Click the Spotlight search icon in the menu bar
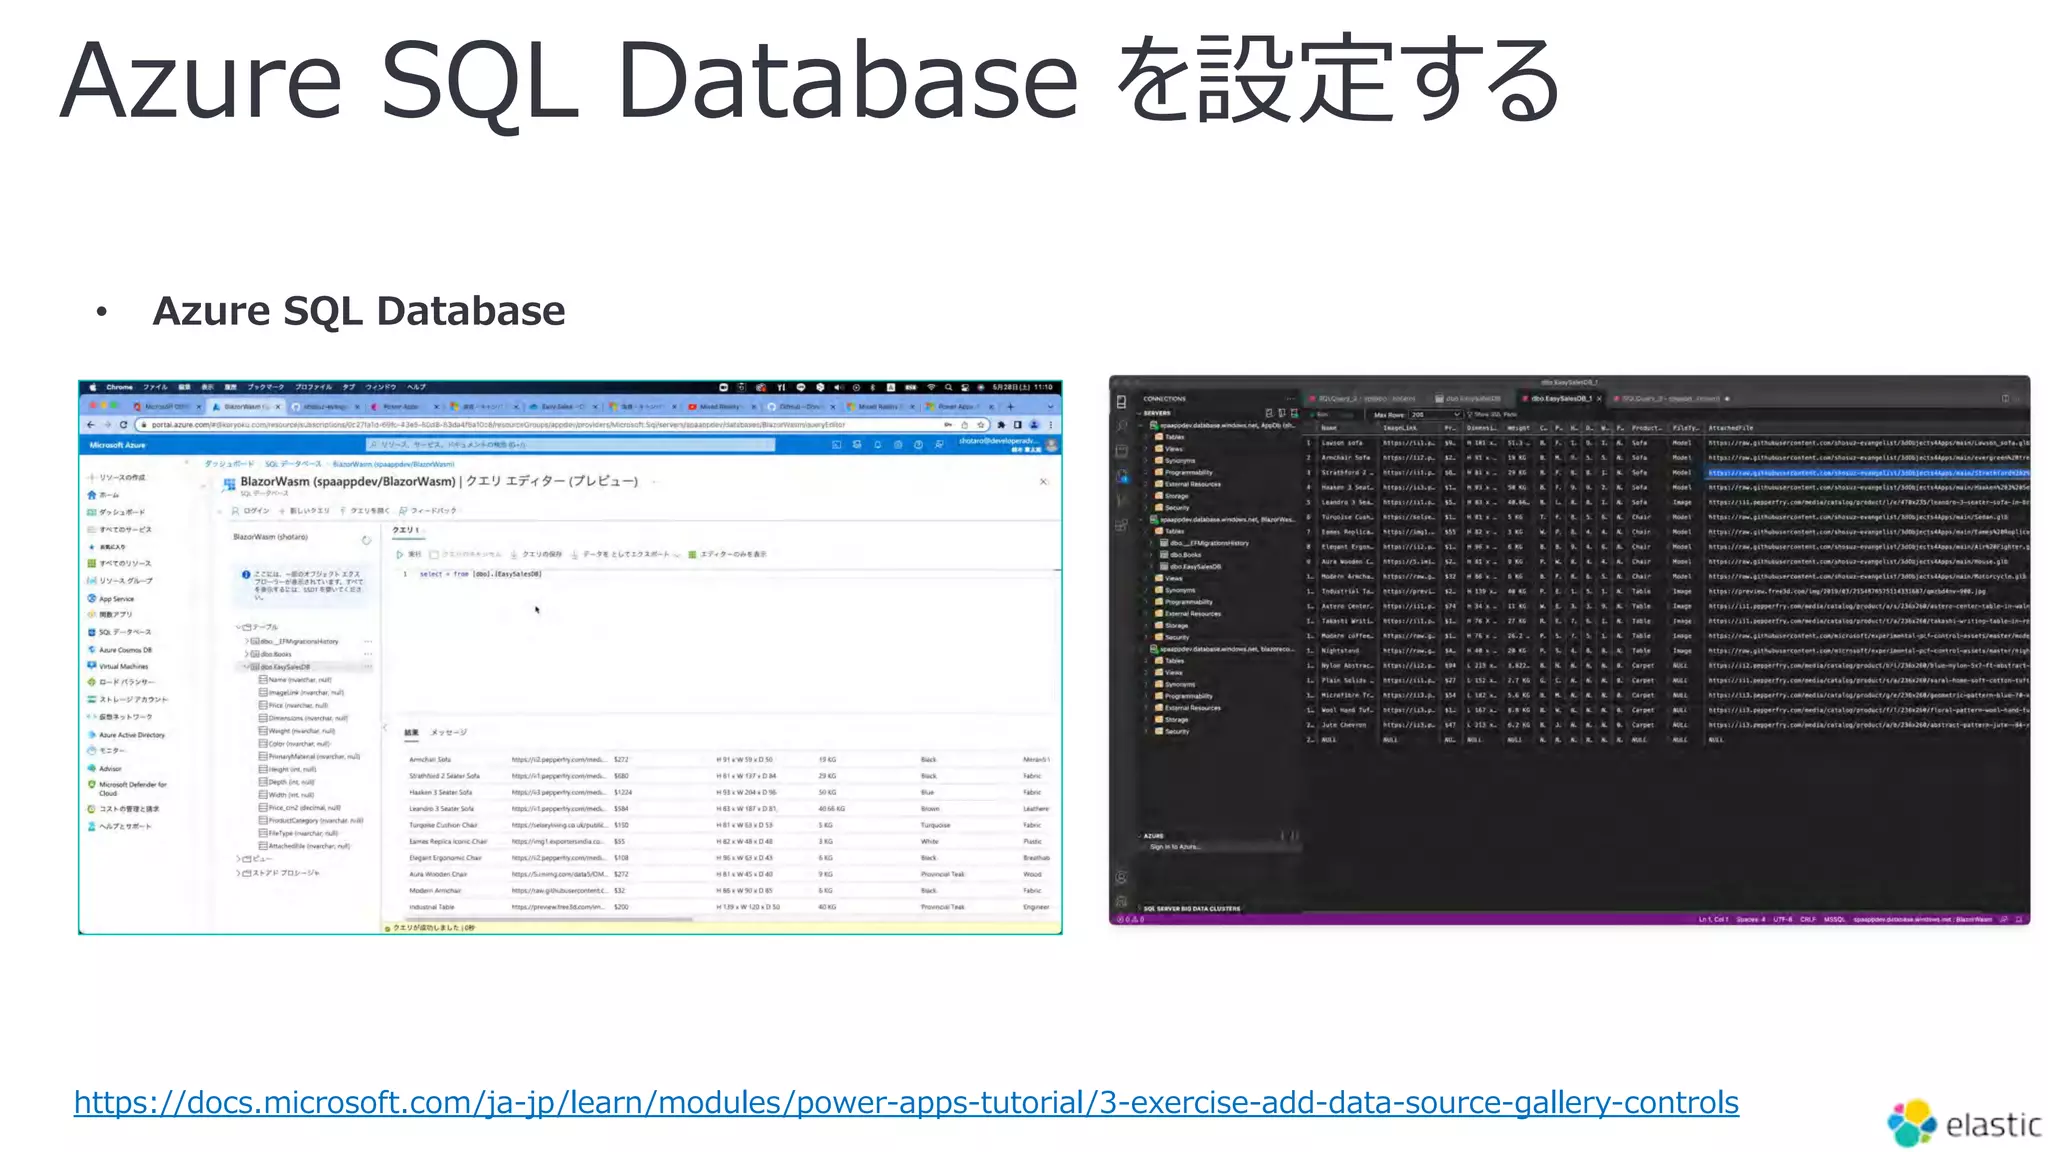The height and width of the screenshot is (1152, 2048). tap(948, 387)
